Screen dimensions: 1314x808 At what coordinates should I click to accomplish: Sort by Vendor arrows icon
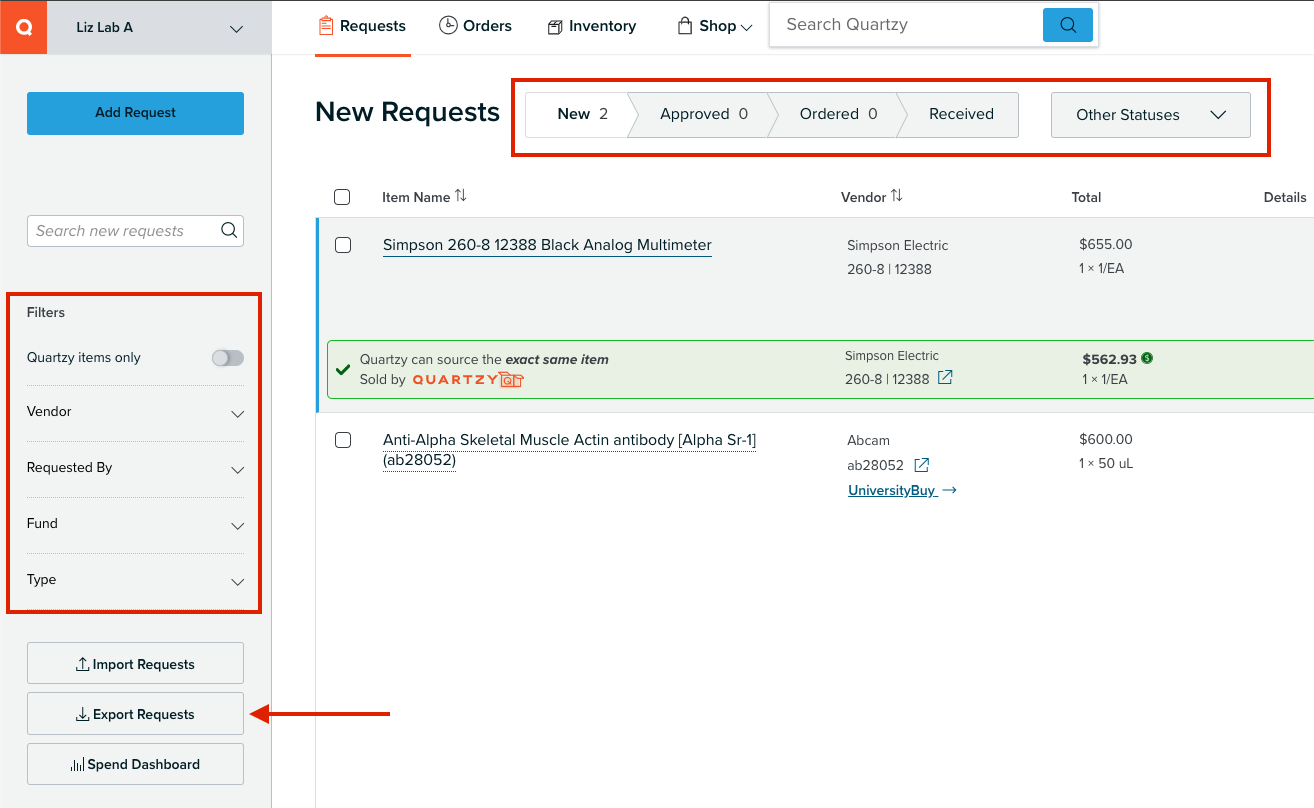pos(897,196)
